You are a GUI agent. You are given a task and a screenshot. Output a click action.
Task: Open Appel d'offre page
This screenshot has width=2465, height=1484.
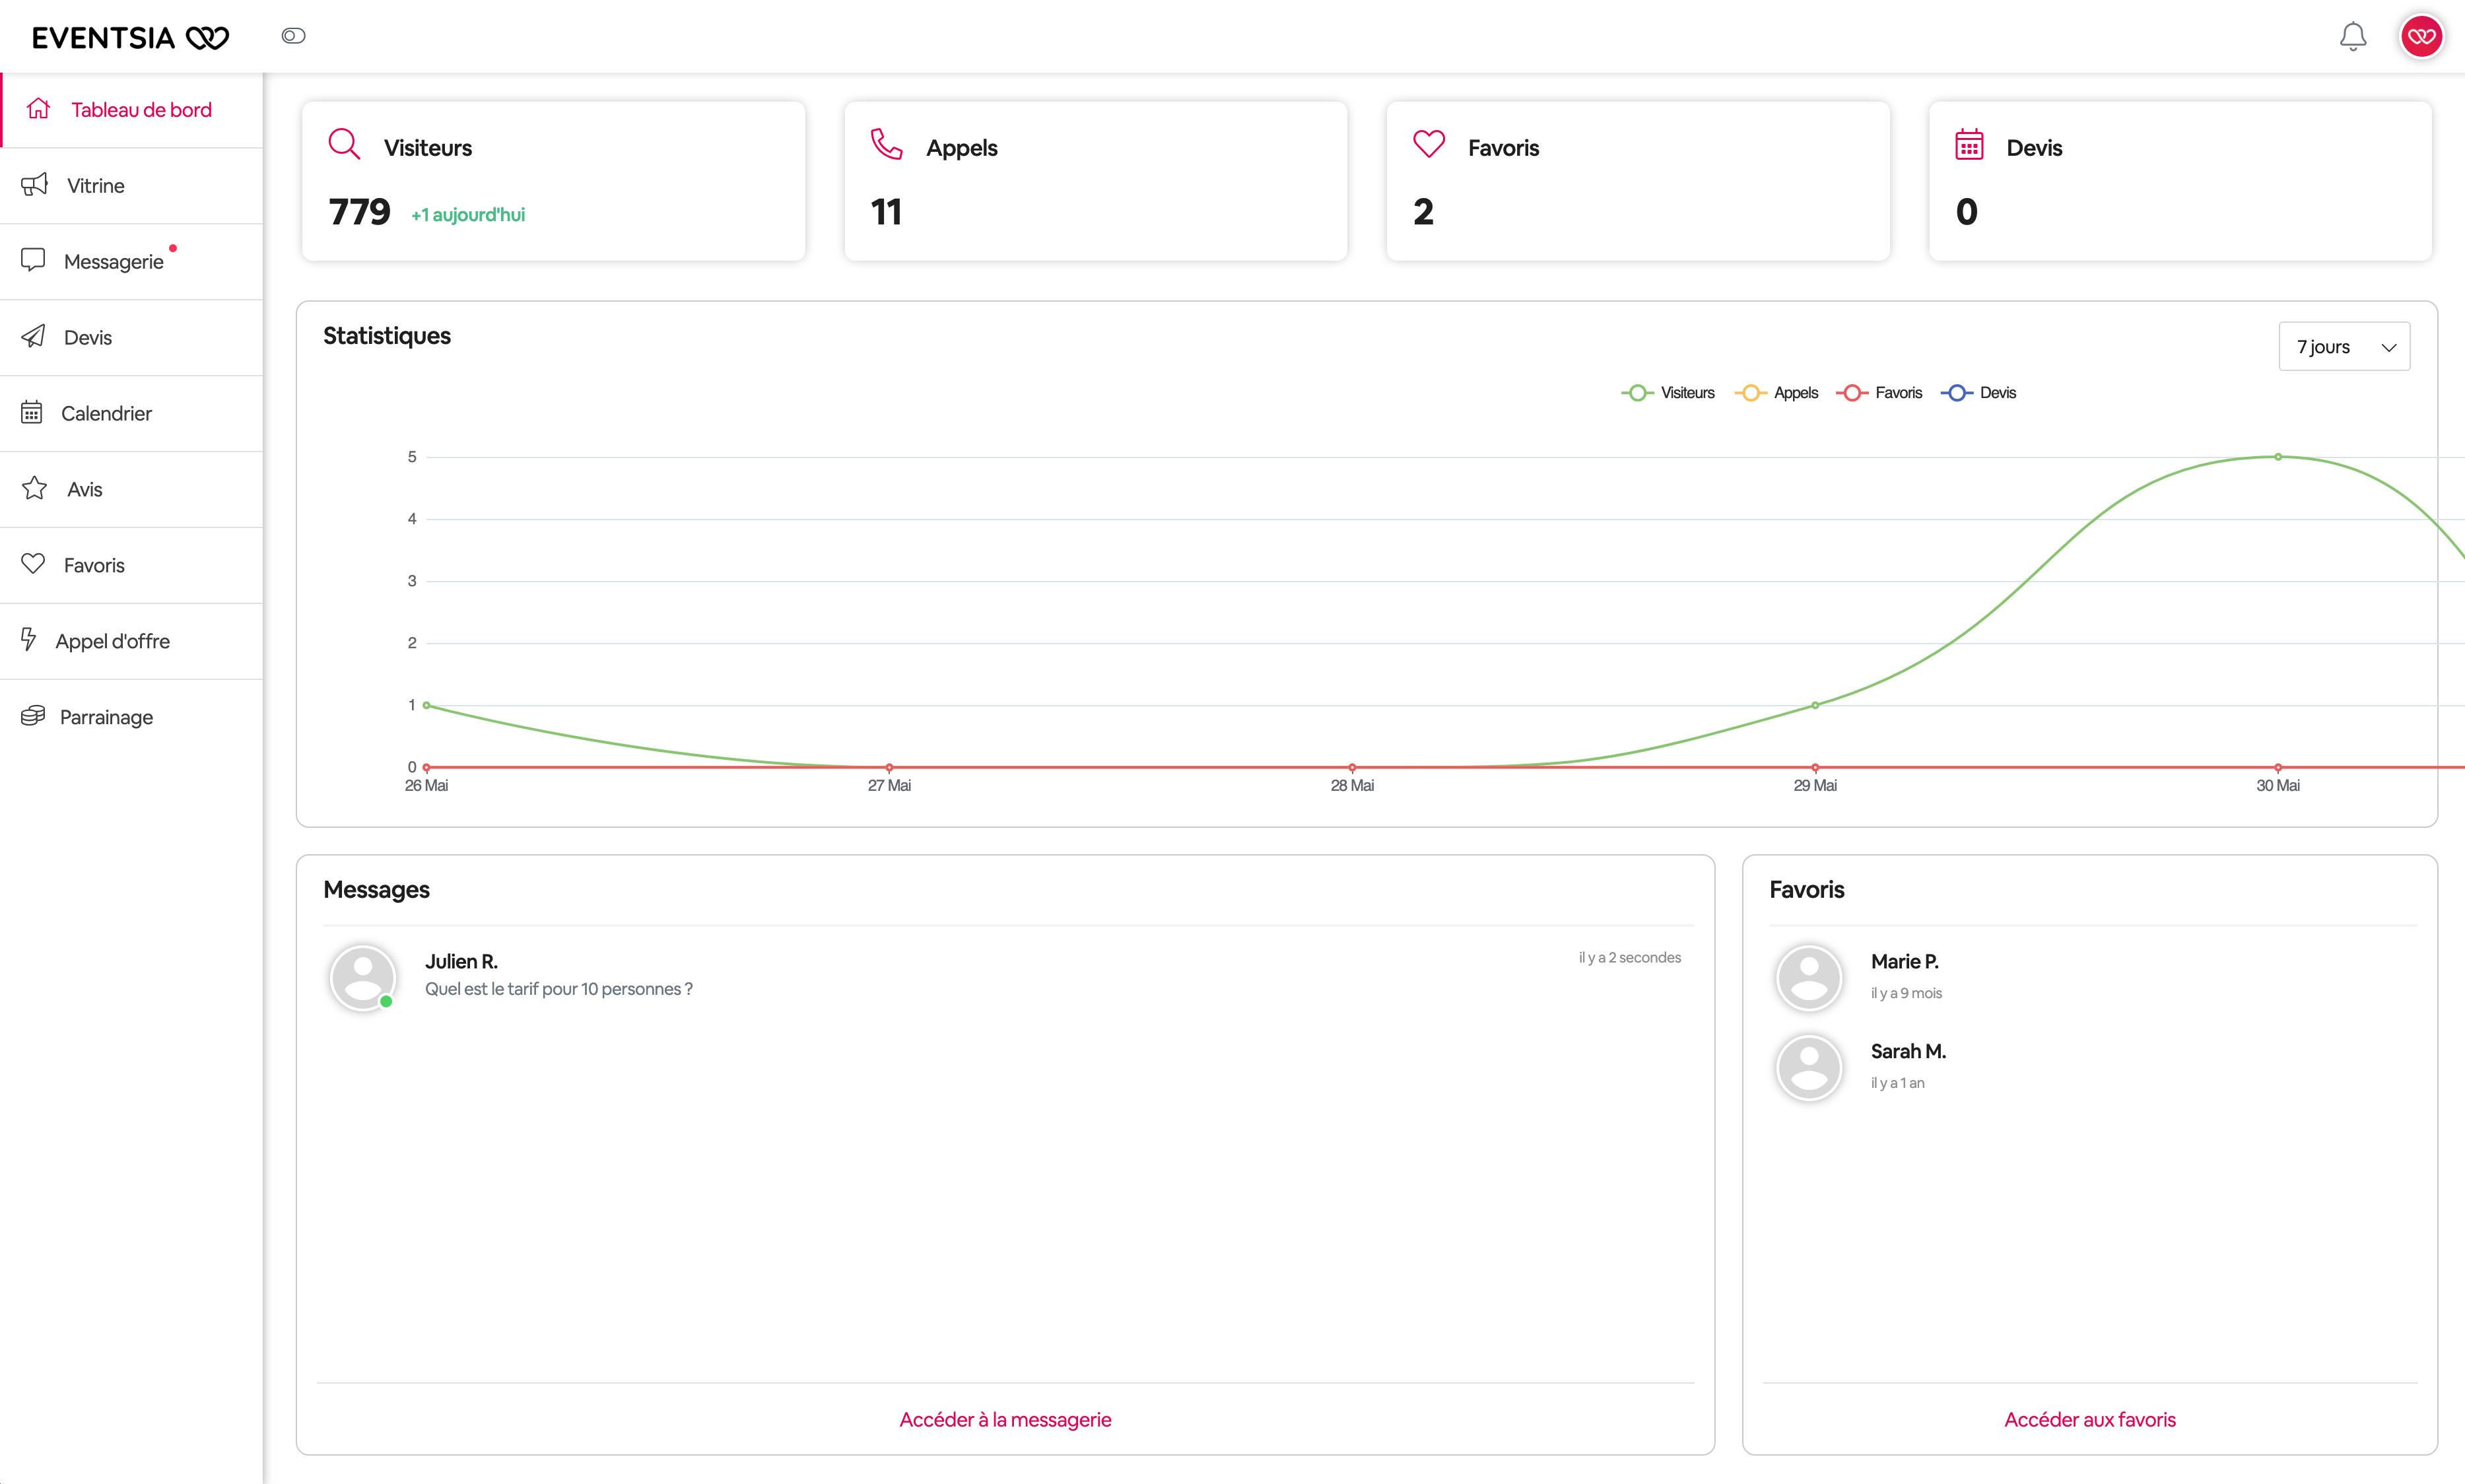132,642
